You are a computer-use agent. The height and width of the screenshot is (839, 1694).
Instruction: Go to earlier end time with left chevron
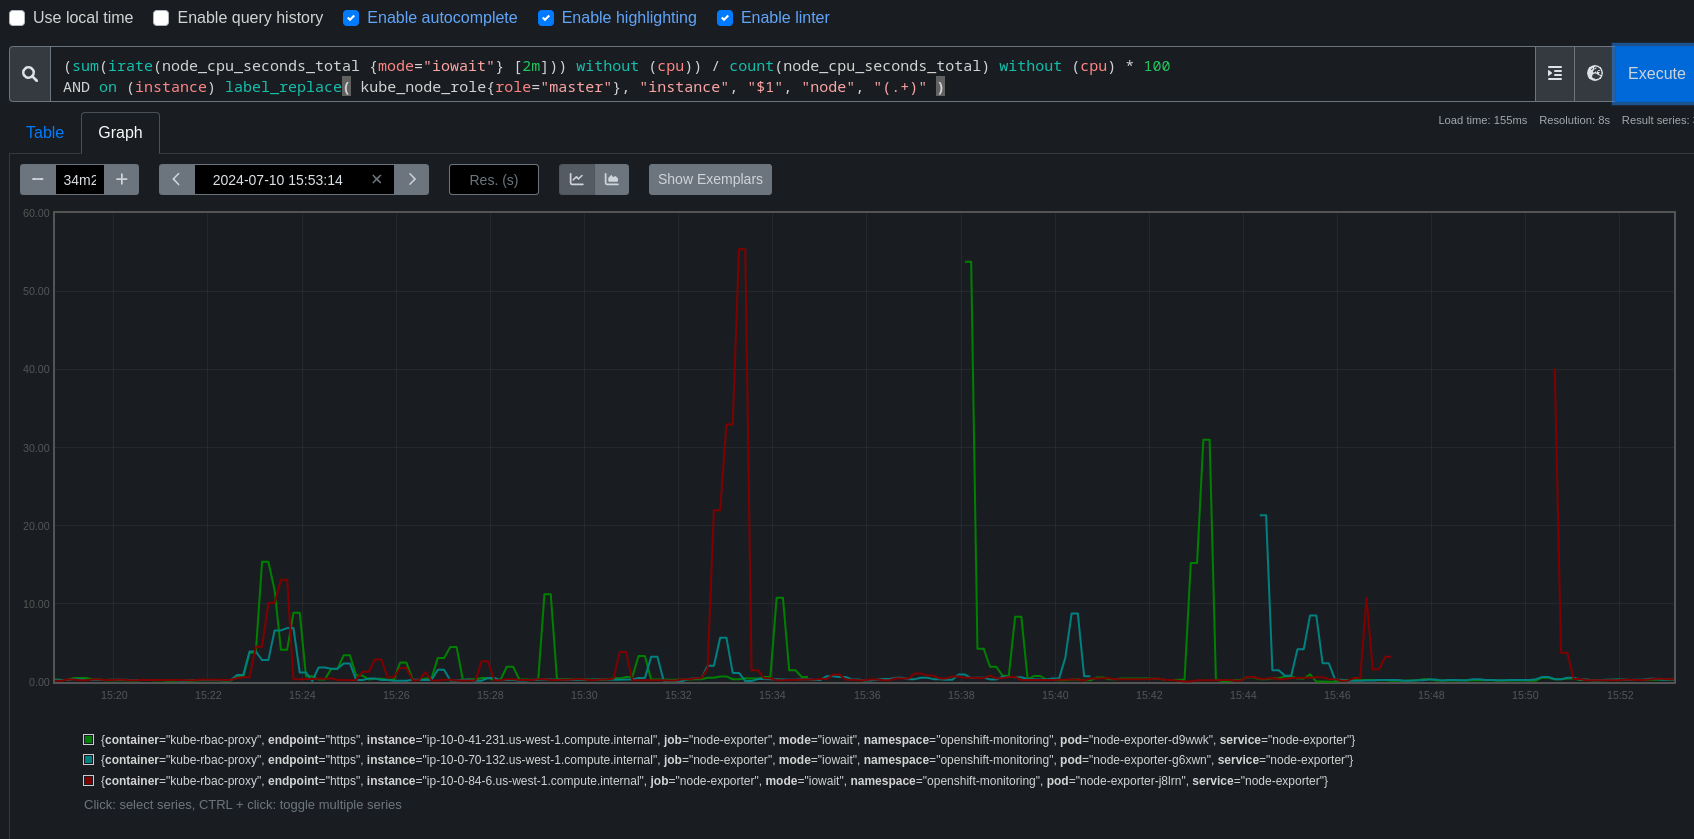[176, 180]
